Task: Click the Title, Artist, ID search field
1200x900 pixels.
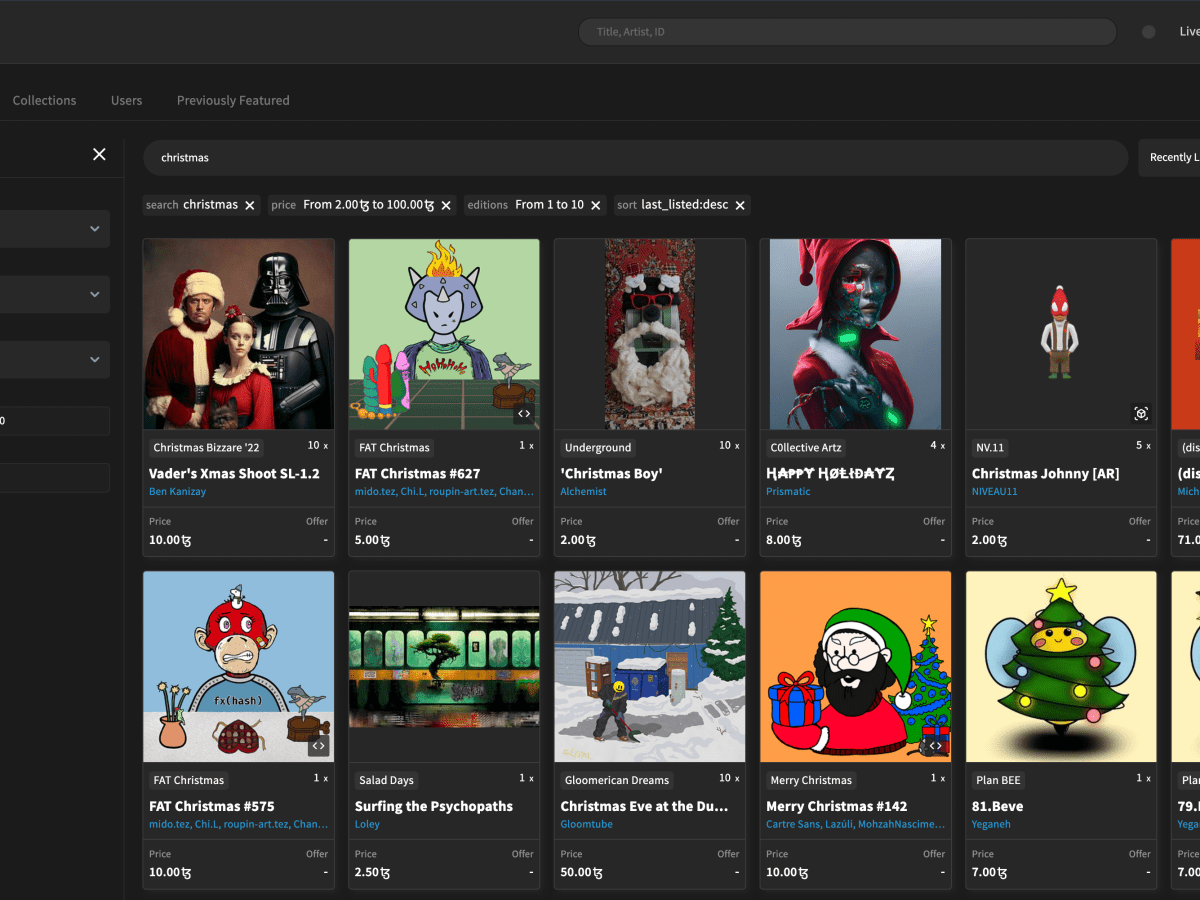Action: 847,32
